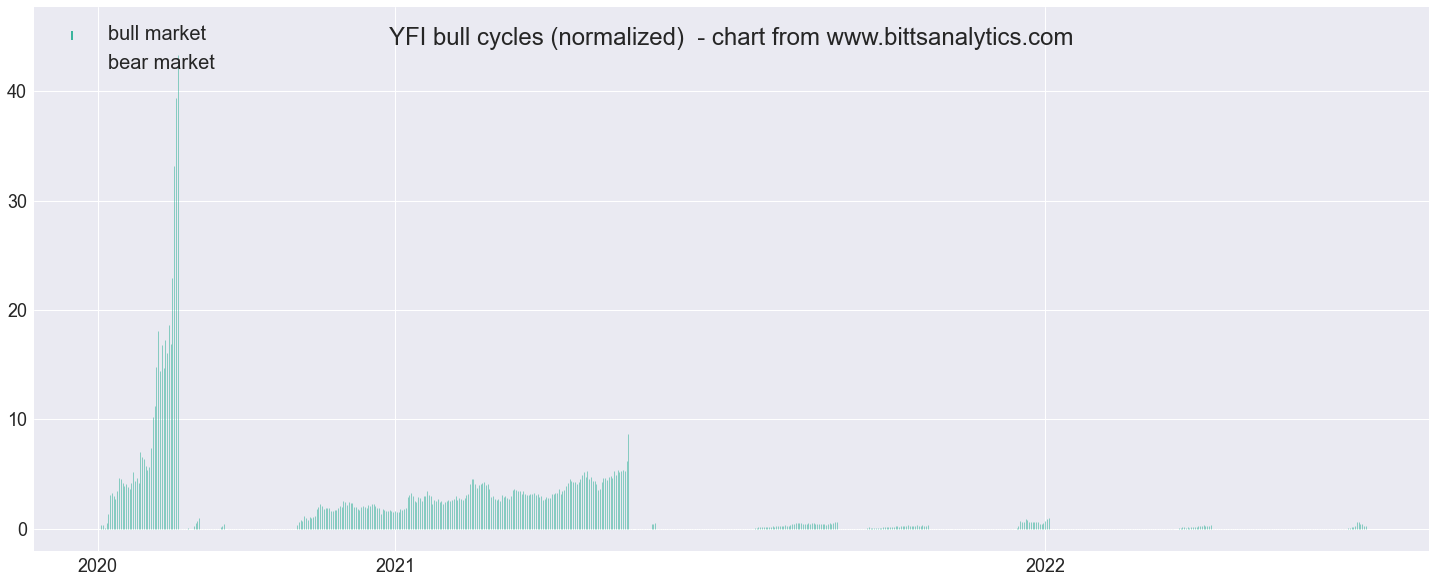Click the tiny isolated bars after mid-2021 spike

(x=654, y=525)
